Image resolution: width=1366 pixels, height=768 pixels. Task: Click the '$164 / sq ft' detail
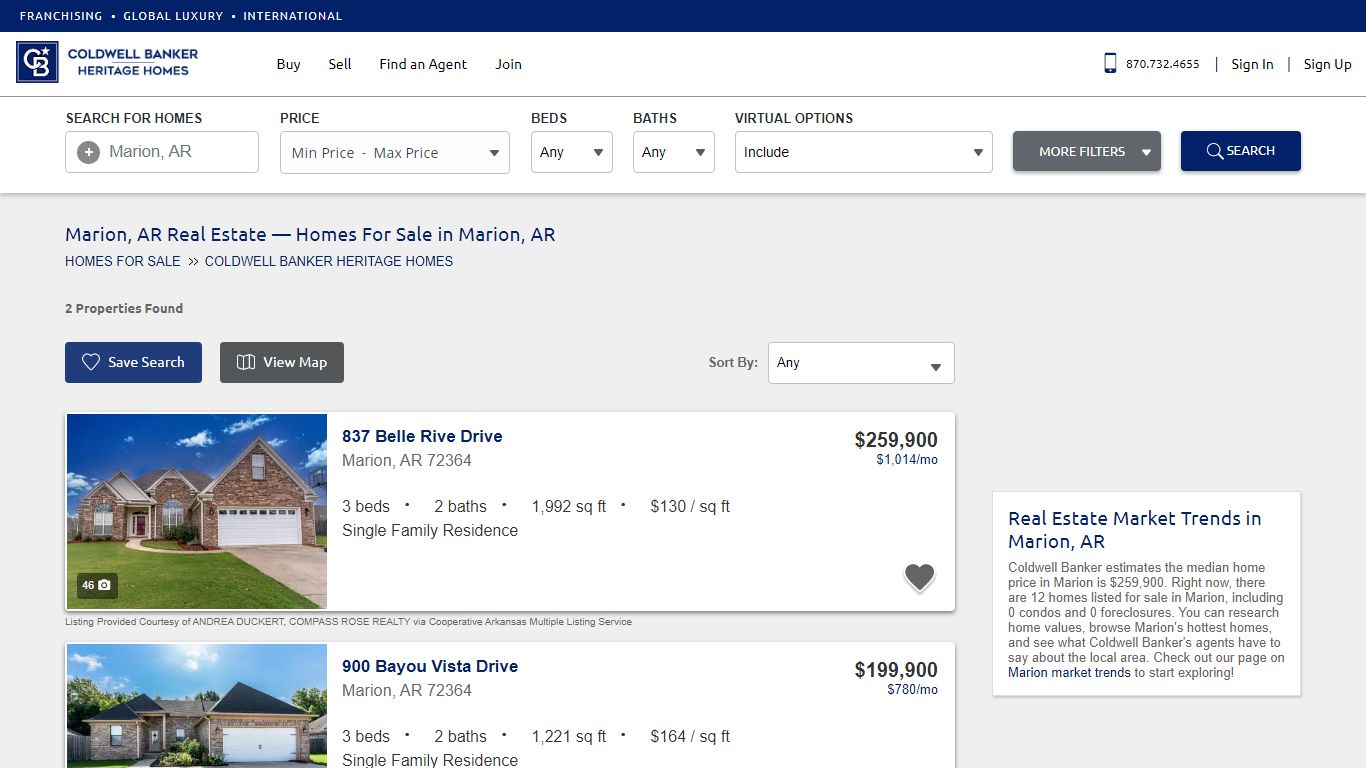[690, 736]
